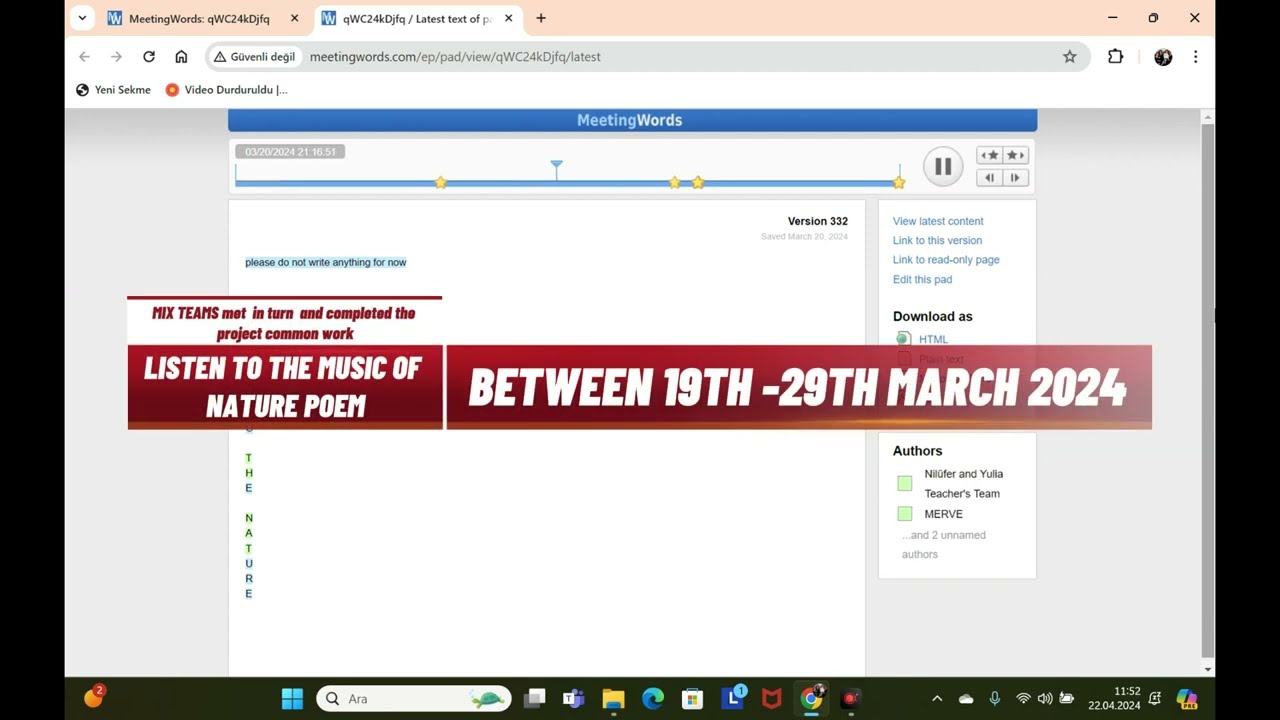Pause the timeslider playback
Screen dimensions: 1280x720
pyautogui.click(x=943, y=167)
